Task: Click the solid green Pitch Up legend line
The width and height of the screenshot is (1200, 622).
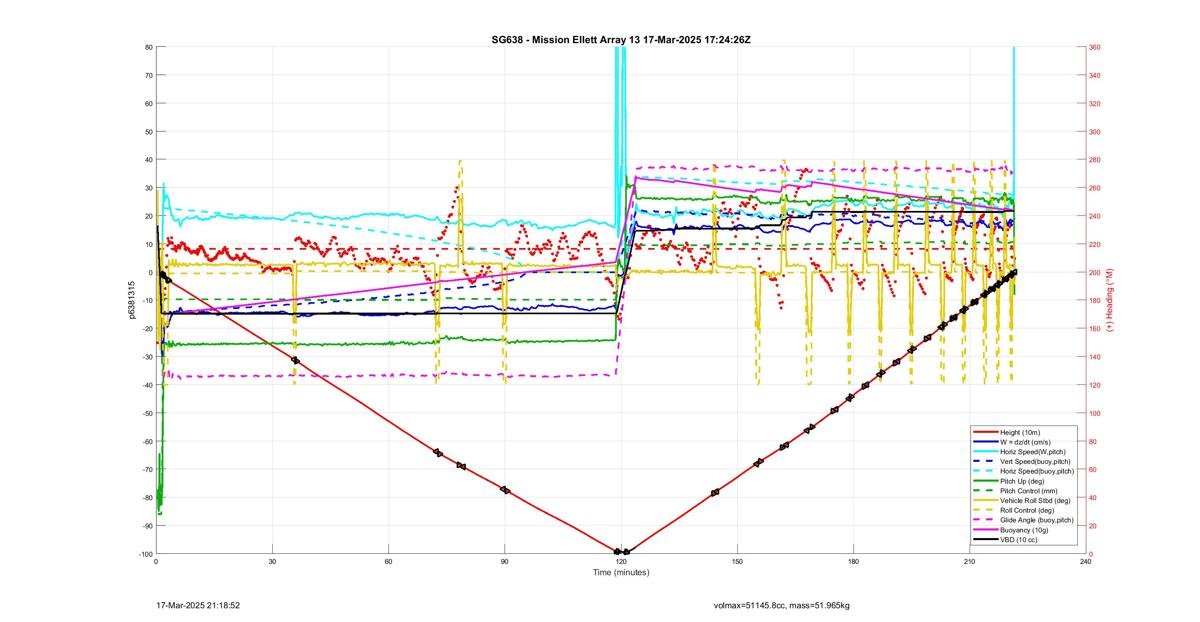Action: tap(984, 481)
